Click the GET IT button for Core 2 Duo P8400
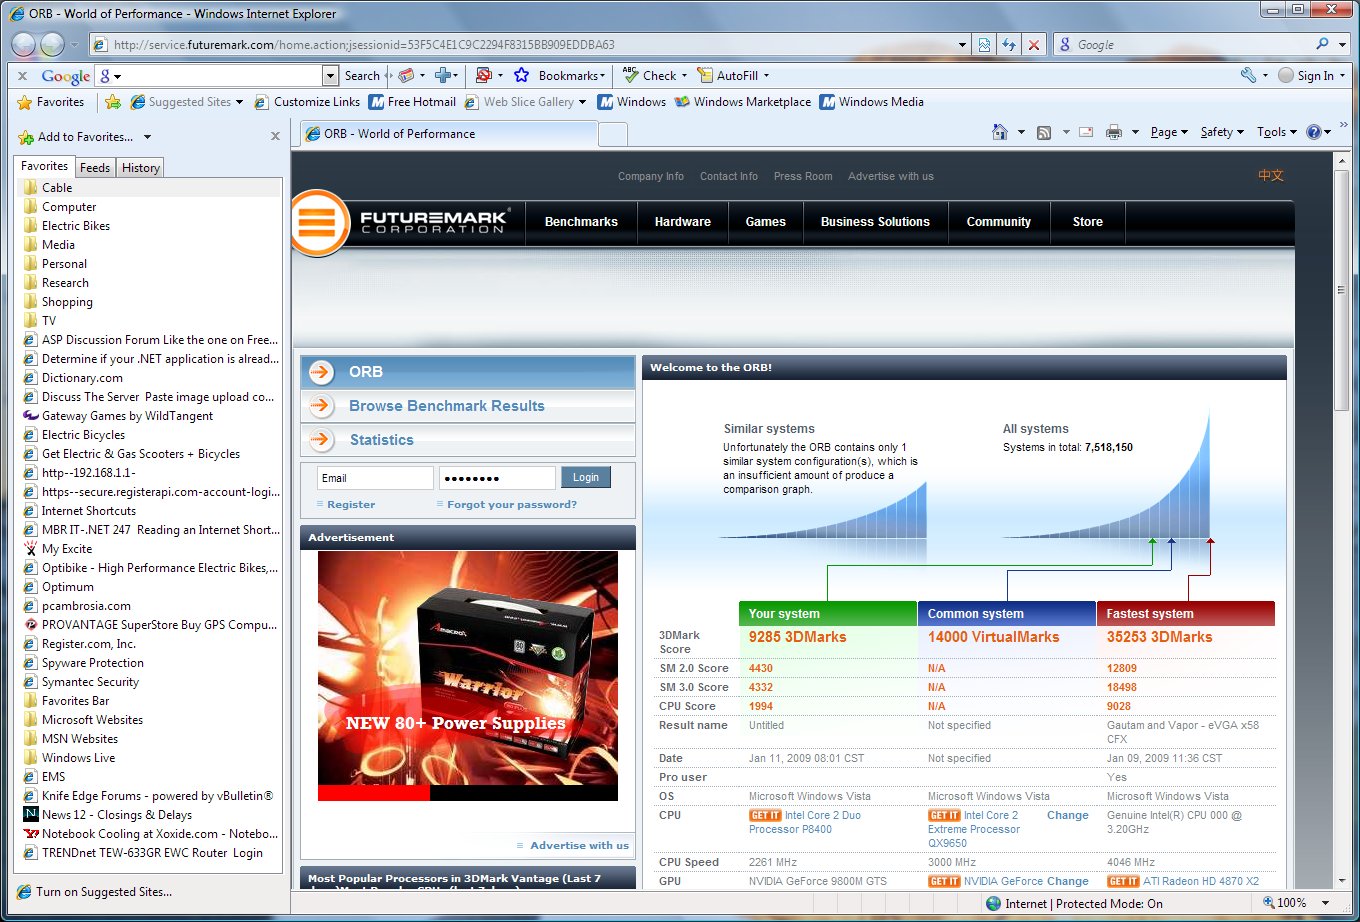The width and height of the screenshot is (1360, 922). coord(765,816)
